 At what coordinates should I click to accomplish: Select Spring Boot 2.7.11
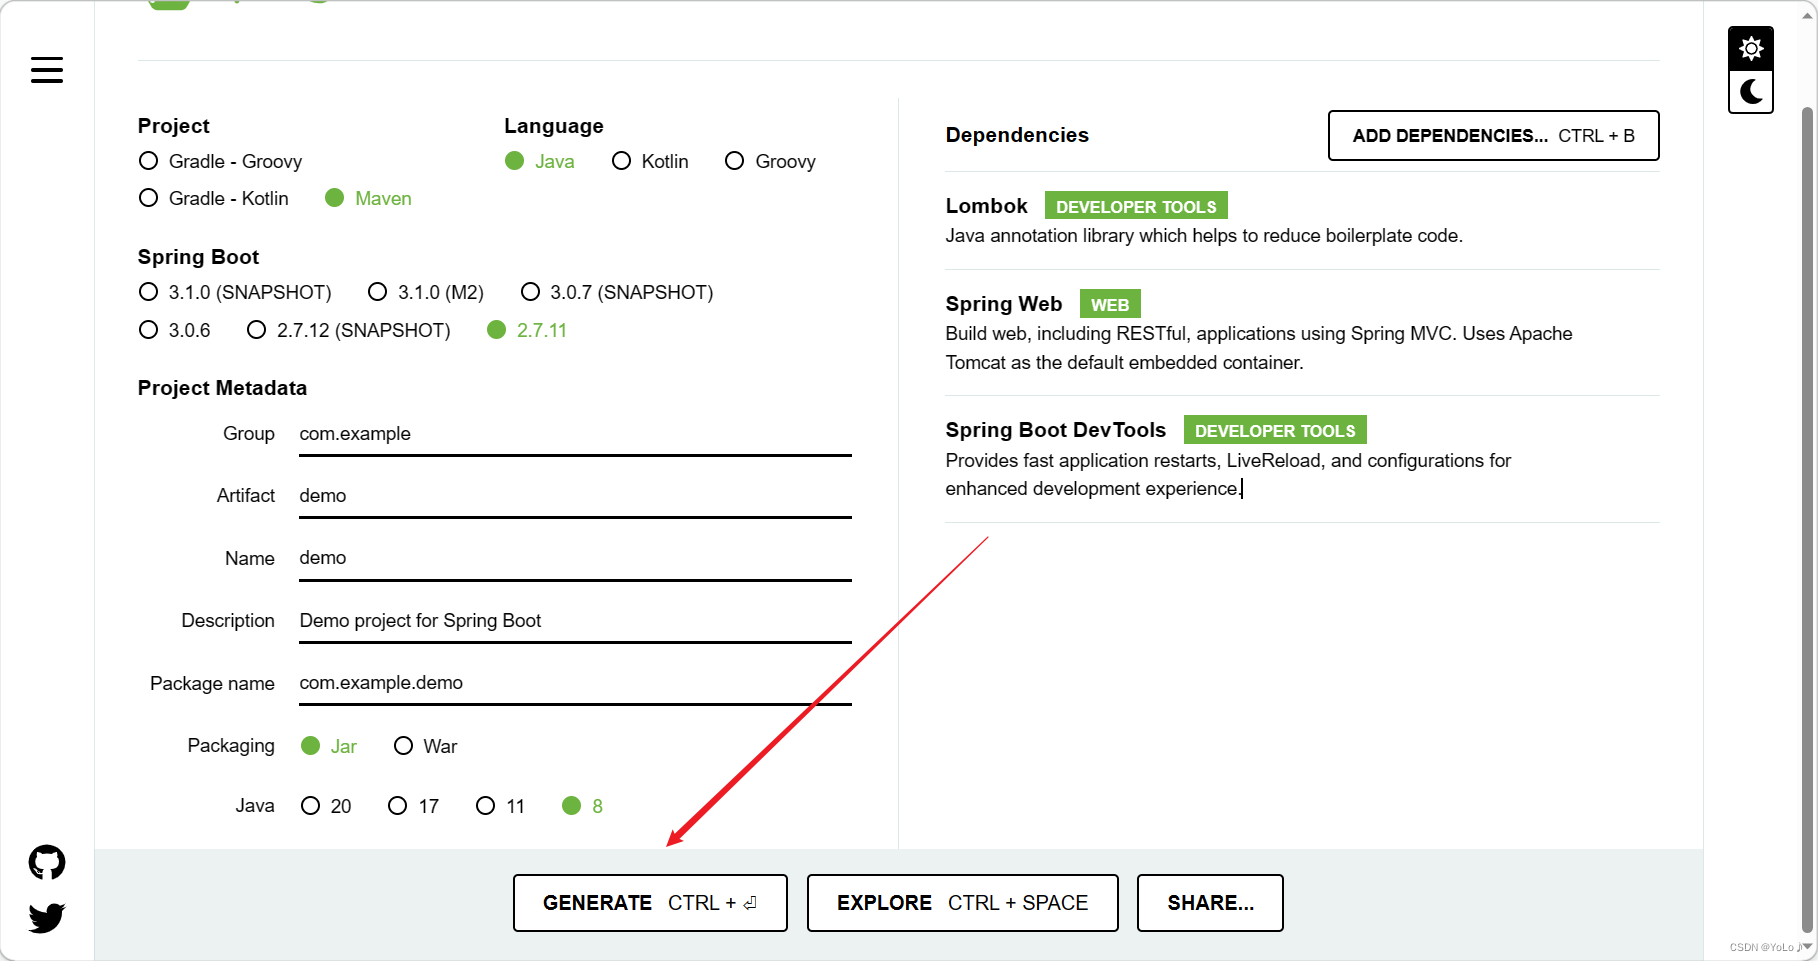pyautogui.click(x=527, y=330)
